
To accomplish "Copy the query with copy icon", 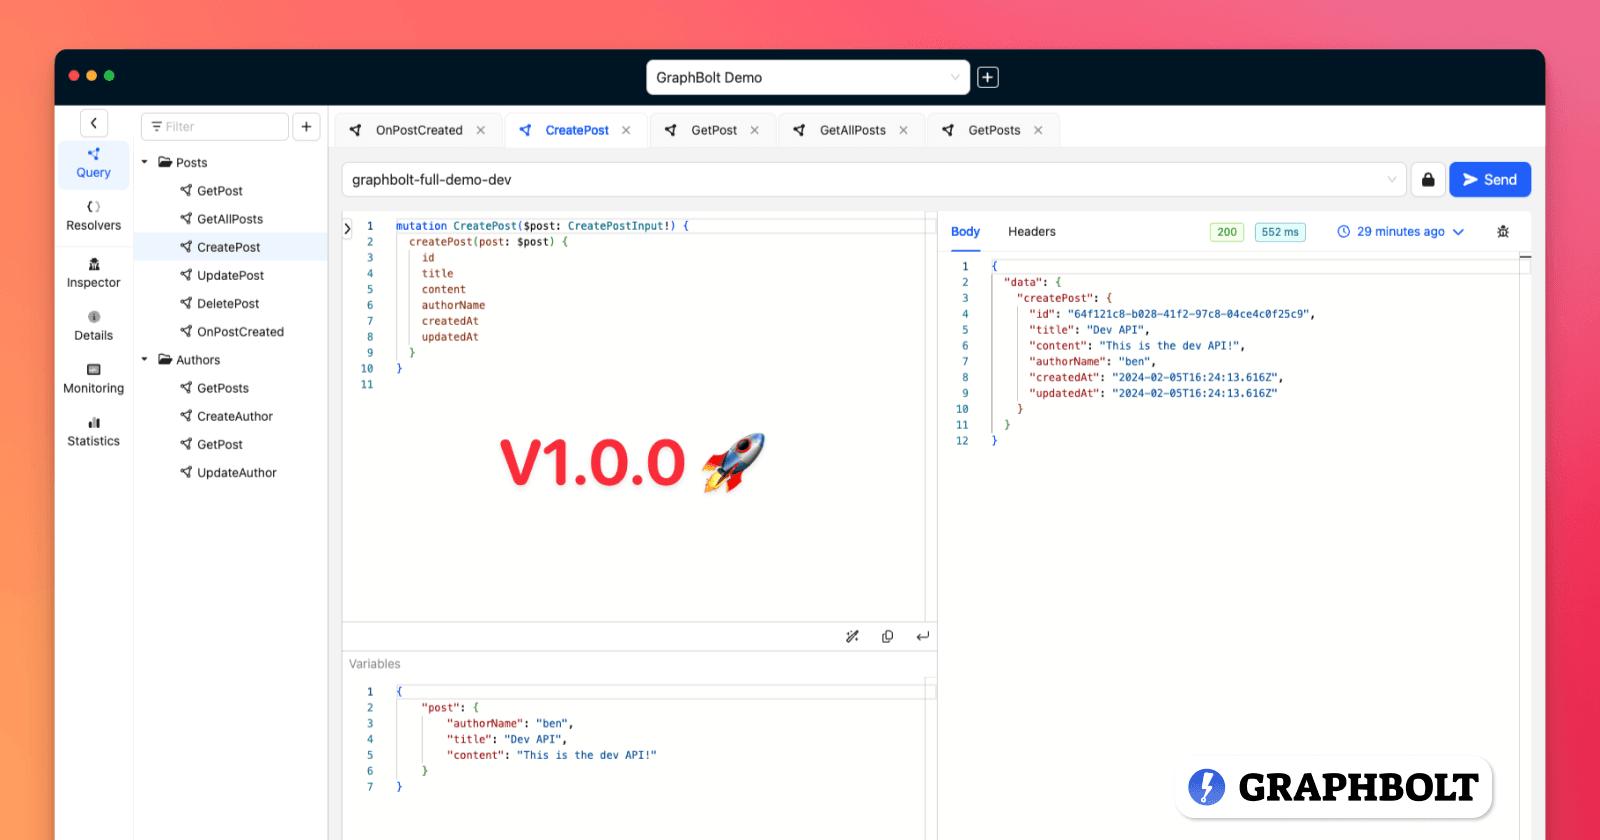I will (x=887, y=636).
